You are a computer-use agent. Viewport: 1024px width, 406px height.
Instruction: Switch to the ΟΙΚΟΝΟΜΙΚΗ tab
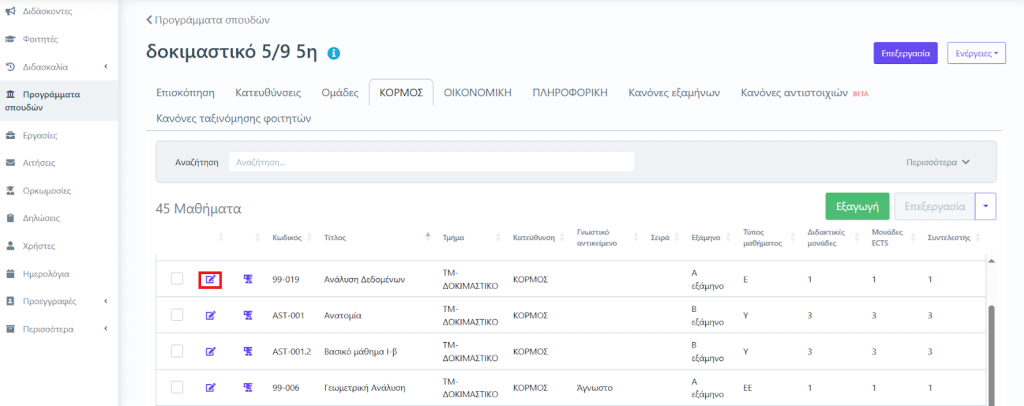(x=478, y=92)
